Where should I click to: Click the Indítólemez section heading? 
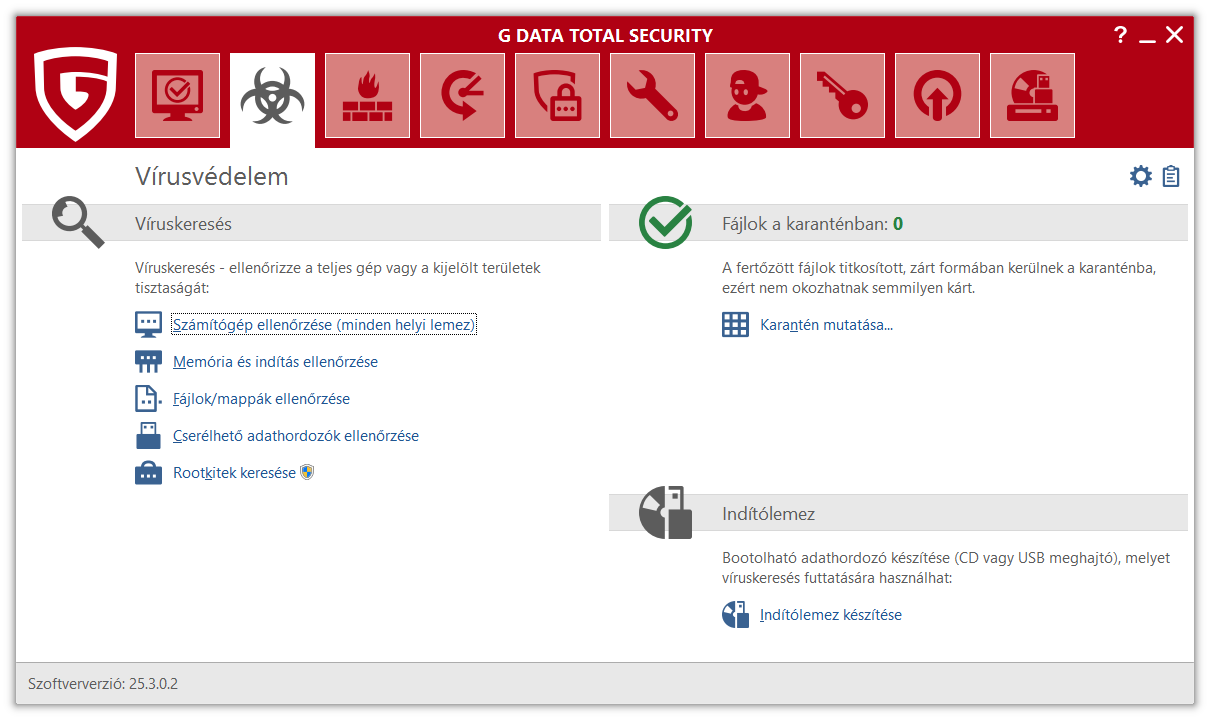tap(768, 514)
